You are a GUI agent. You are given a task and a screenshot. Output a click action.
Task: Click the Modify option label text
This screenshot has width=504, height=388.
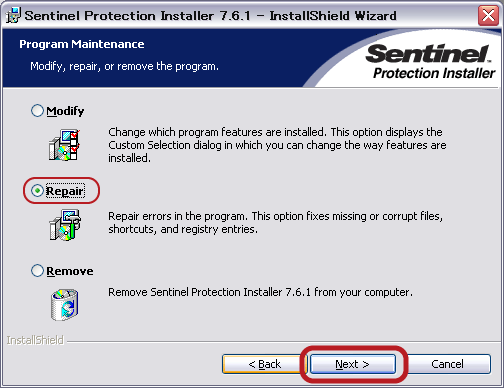coord(65,111)
